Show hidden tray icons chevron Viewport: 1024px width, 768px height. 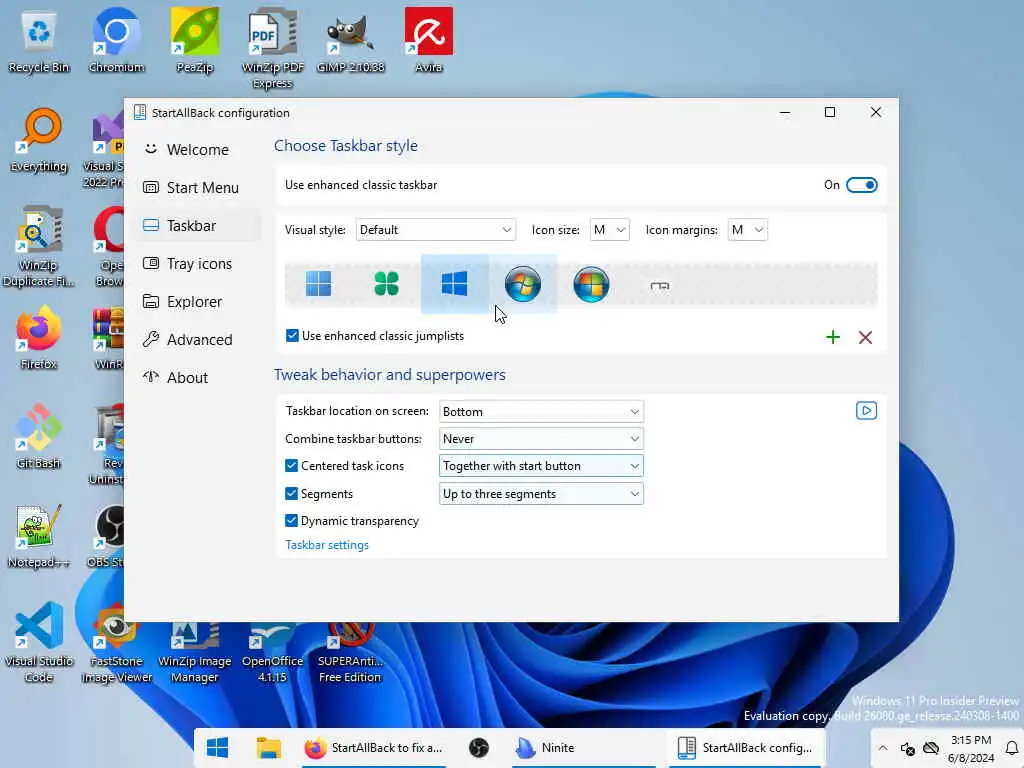883,748
